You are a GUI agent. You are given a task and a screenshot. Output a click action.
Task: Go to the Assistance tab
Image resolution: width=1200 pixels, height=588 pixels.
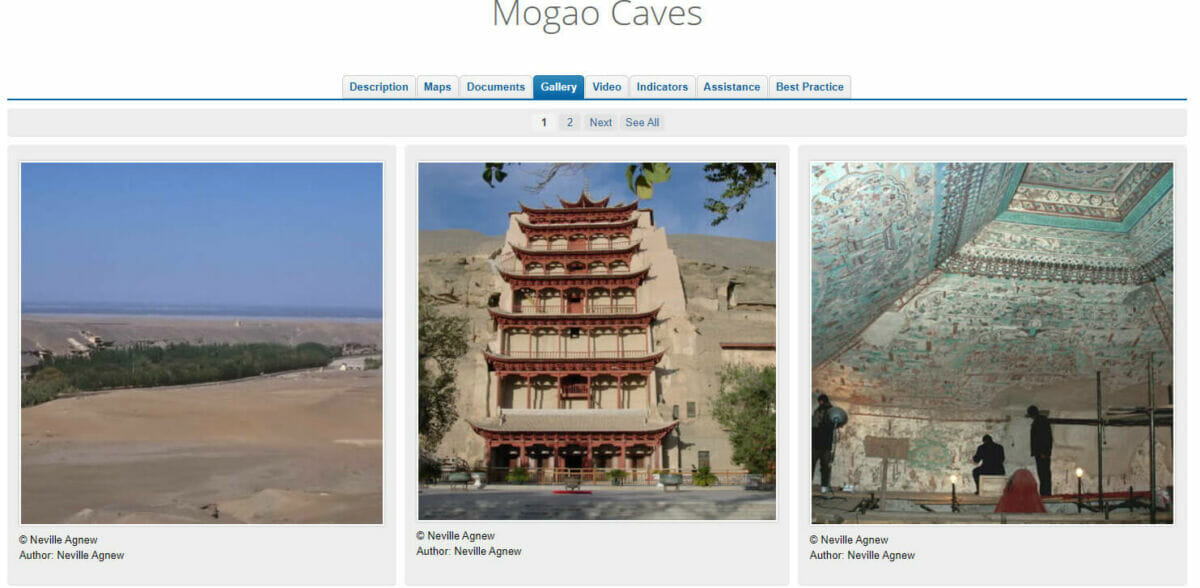pyautogui.click(x=731, y=87)
